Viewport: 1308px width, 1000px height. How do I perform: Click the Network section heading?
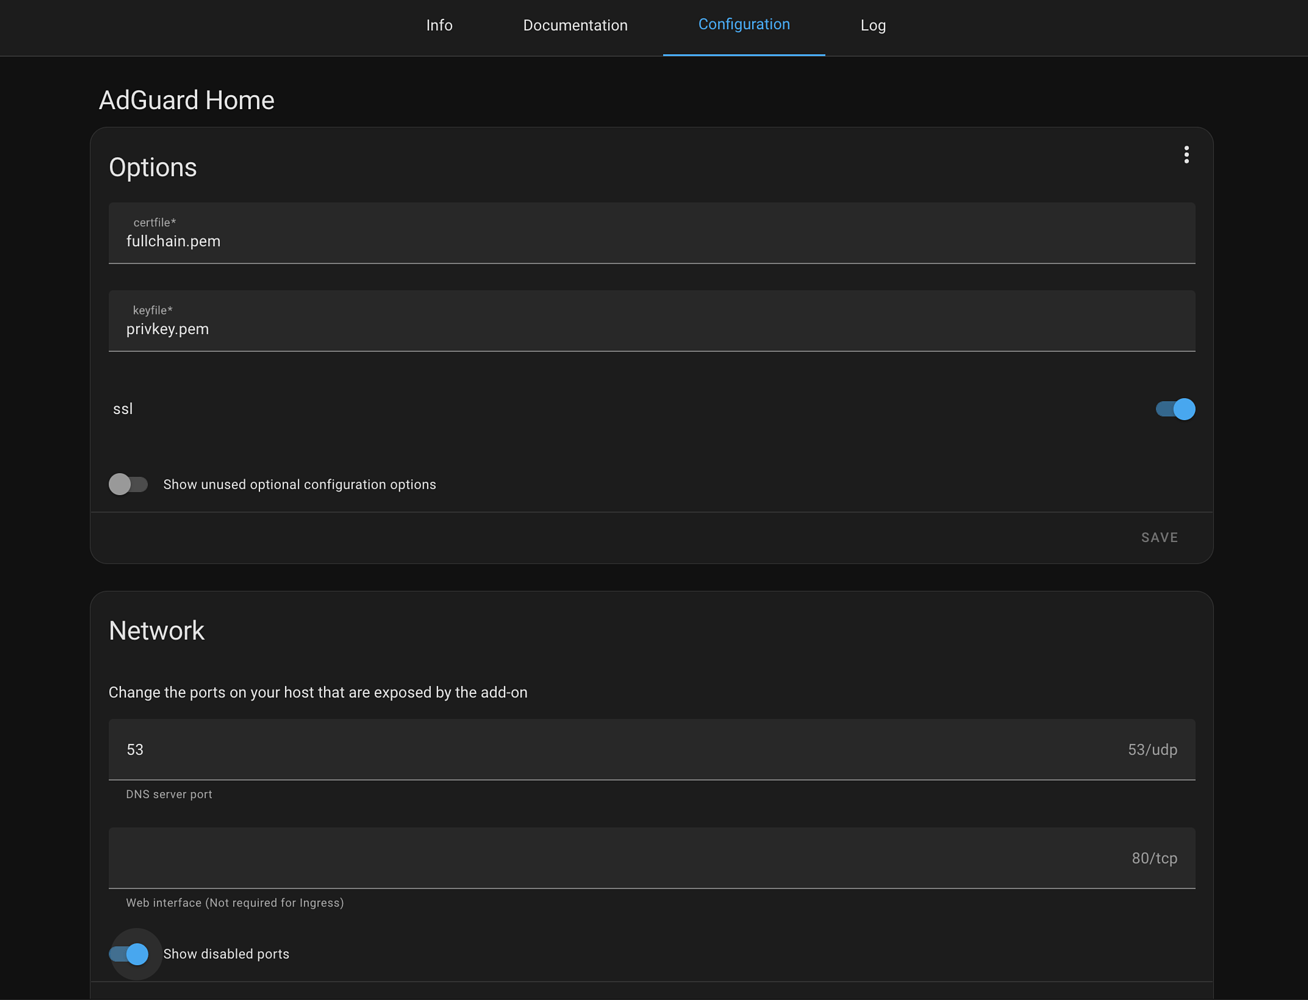(x=157, y=630)
